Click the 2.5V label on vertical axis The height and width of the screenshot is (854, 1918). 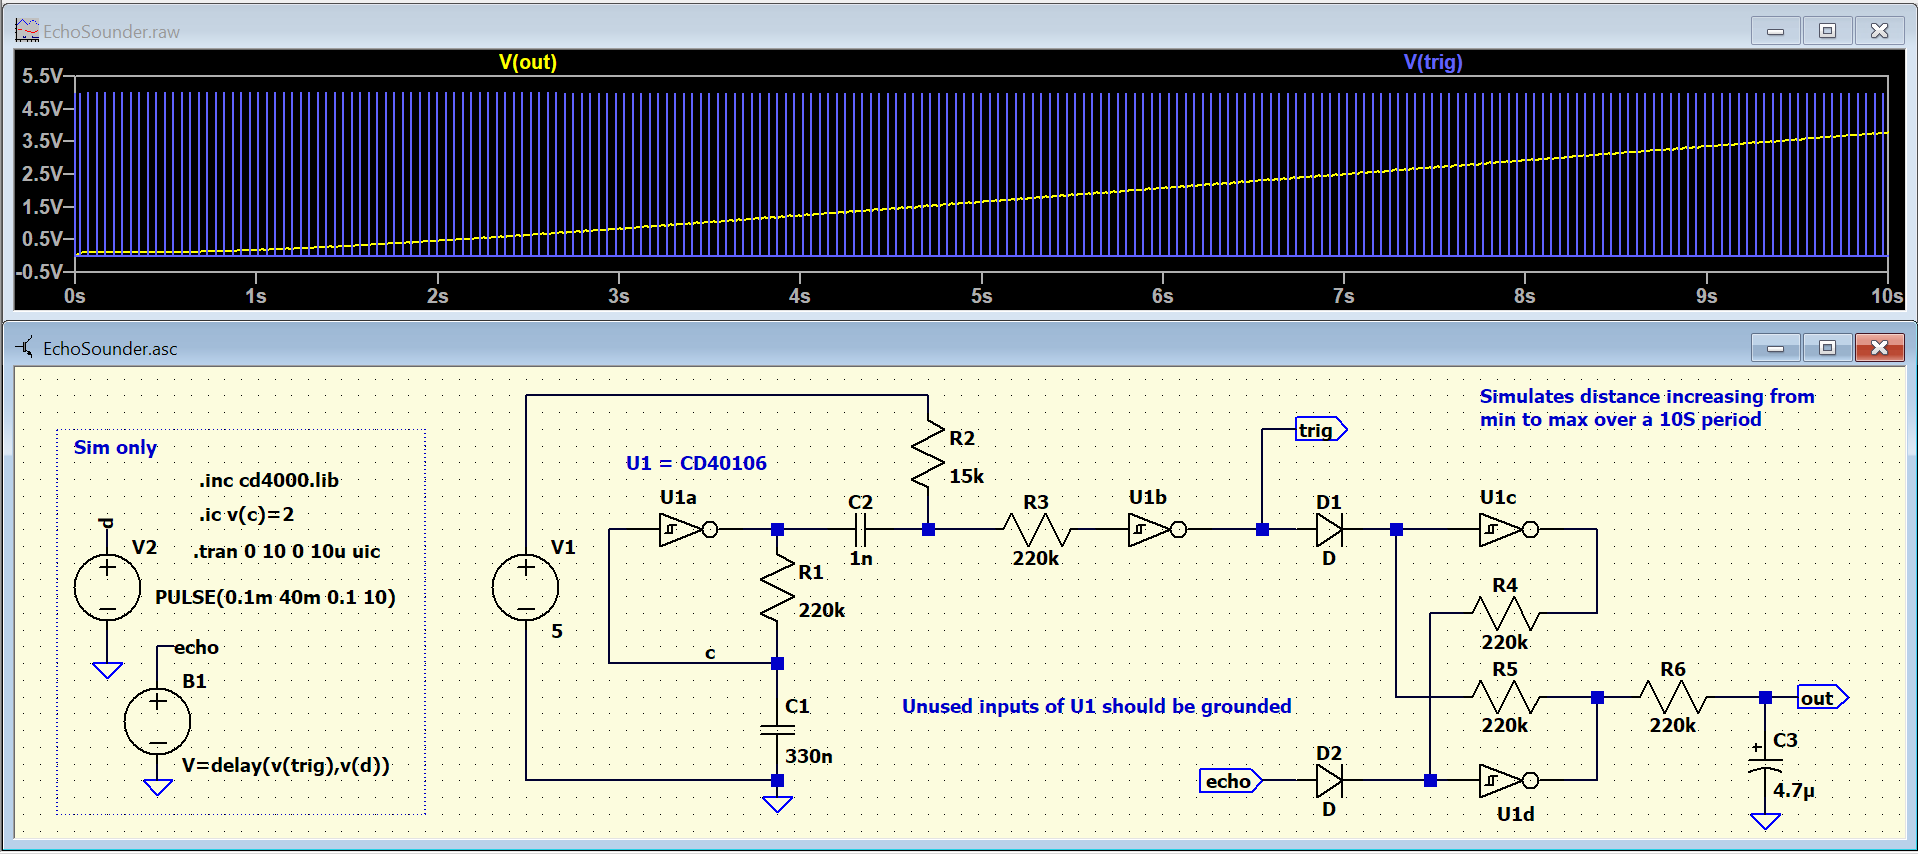click(x=43, y=174)
